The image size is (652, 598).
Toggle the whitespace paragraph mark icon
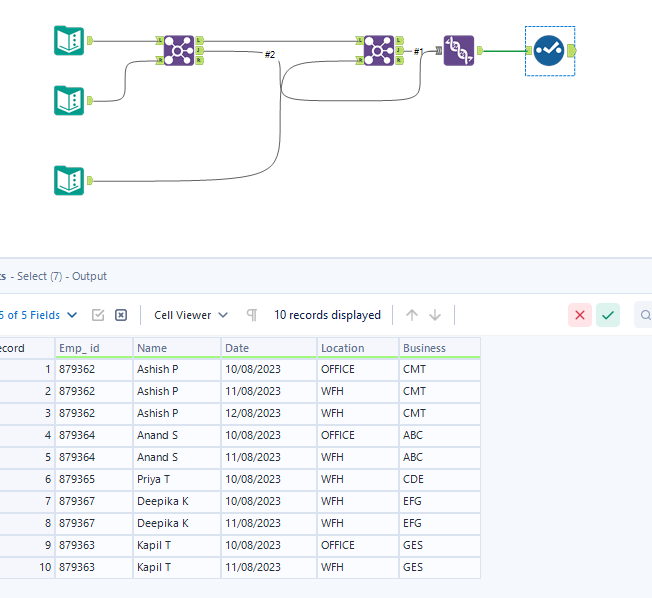coord(252,315)
